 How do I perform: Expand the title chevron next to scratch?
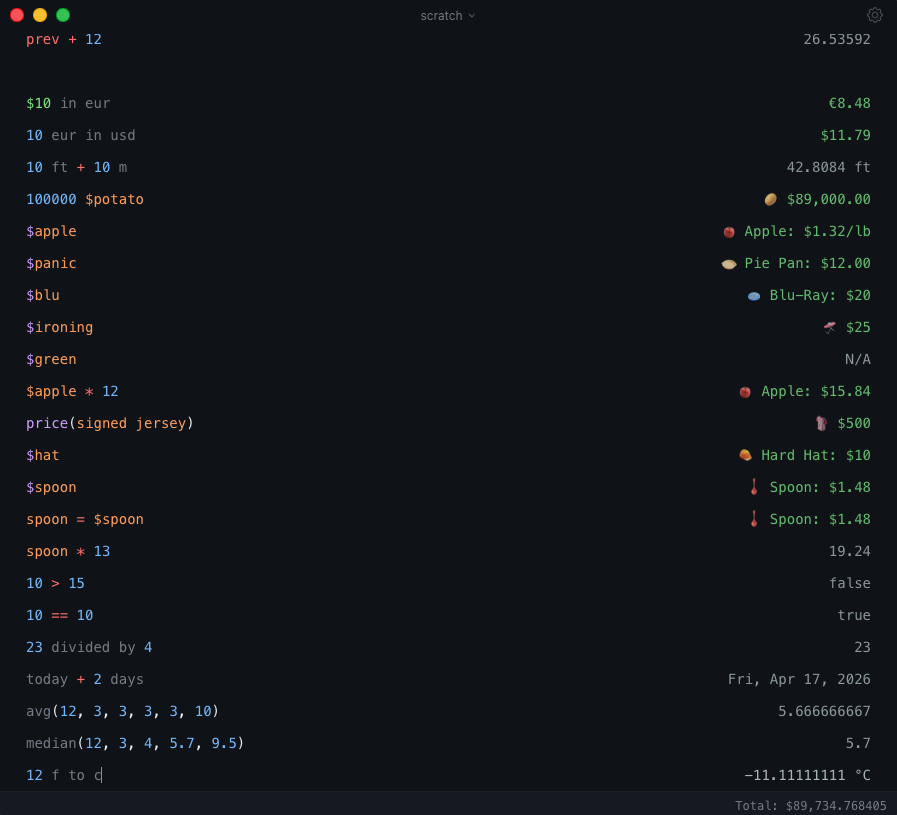[x=470, y=16]
